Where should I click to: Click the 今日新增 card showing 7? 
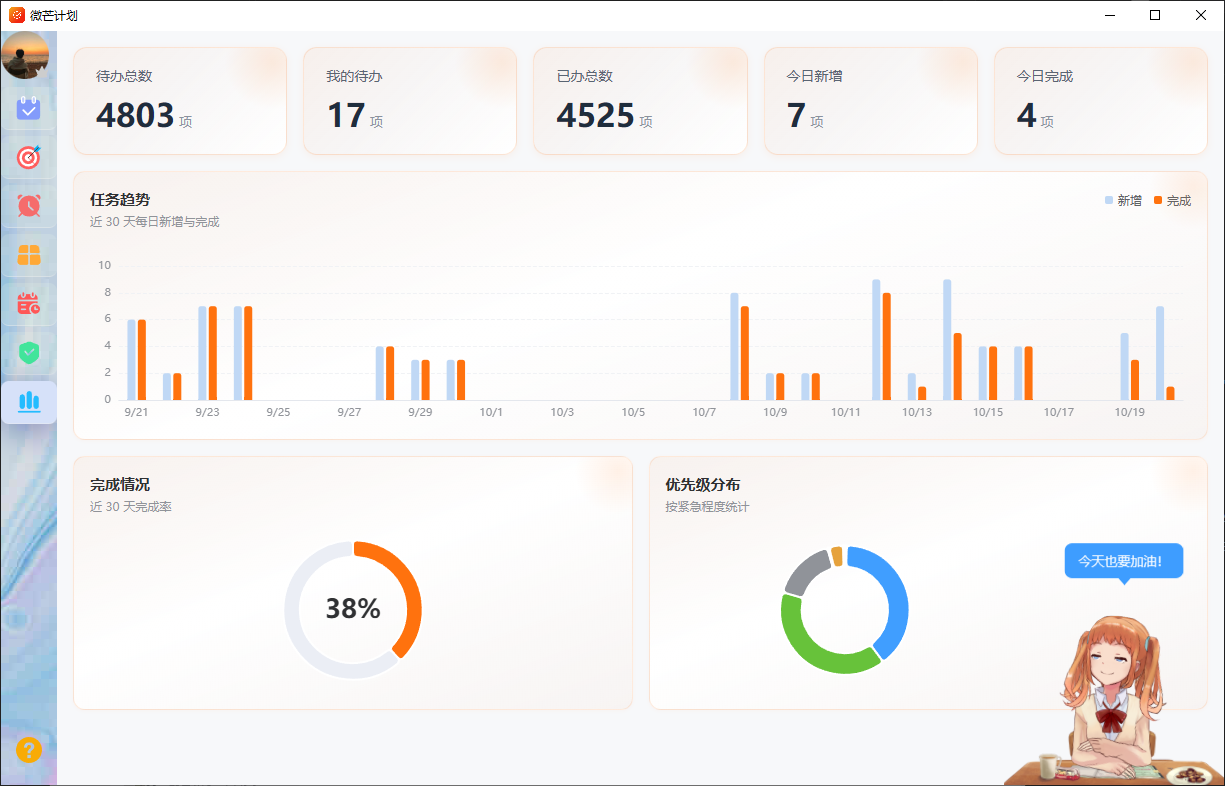pyautogui.click(x=871, y=101)
